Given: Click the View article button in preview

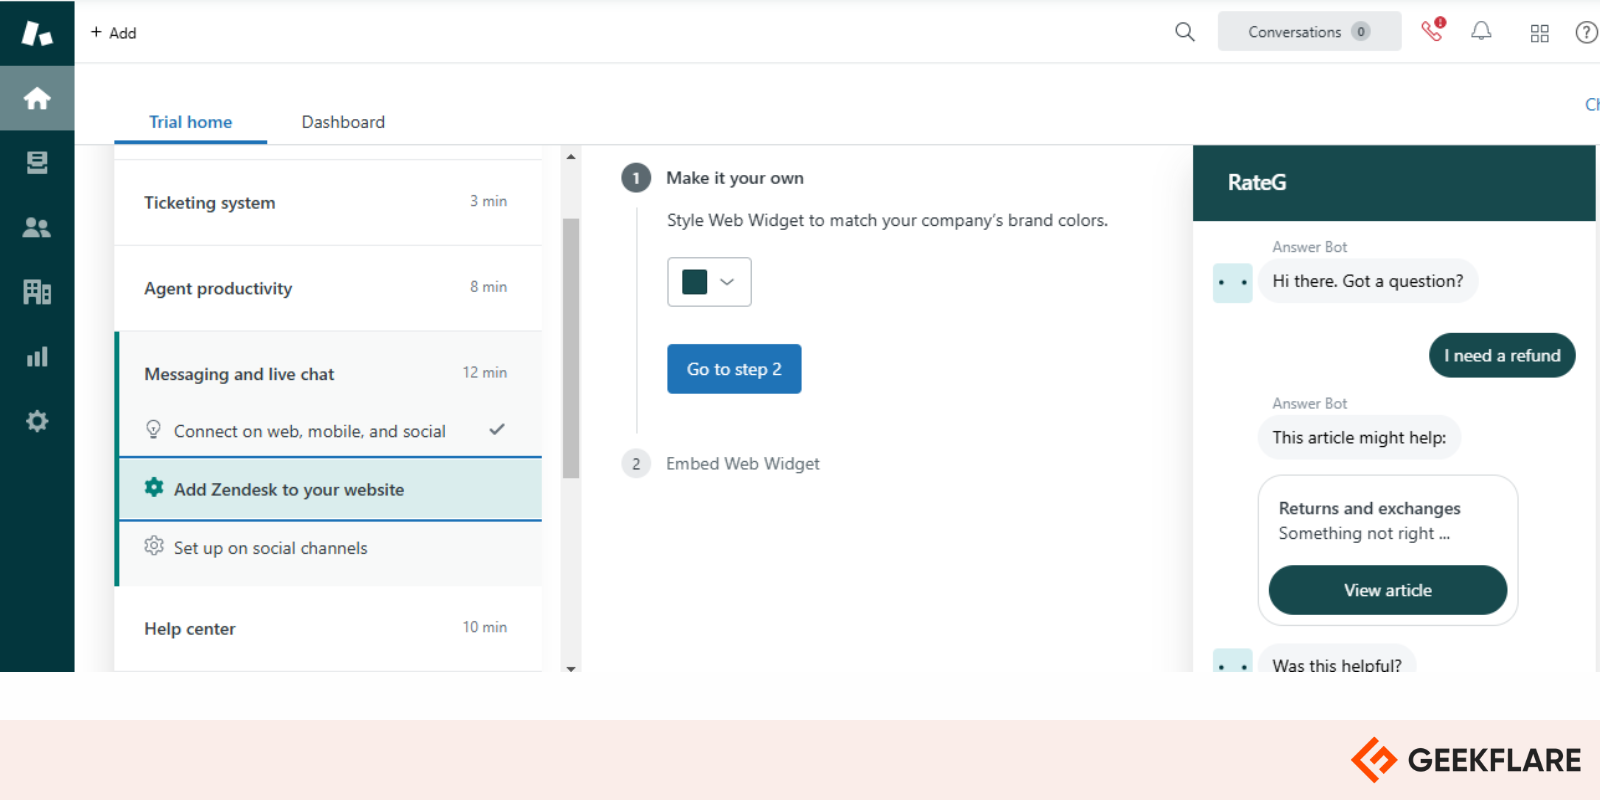Looking at the screenshot, I should pos(1388,590).
